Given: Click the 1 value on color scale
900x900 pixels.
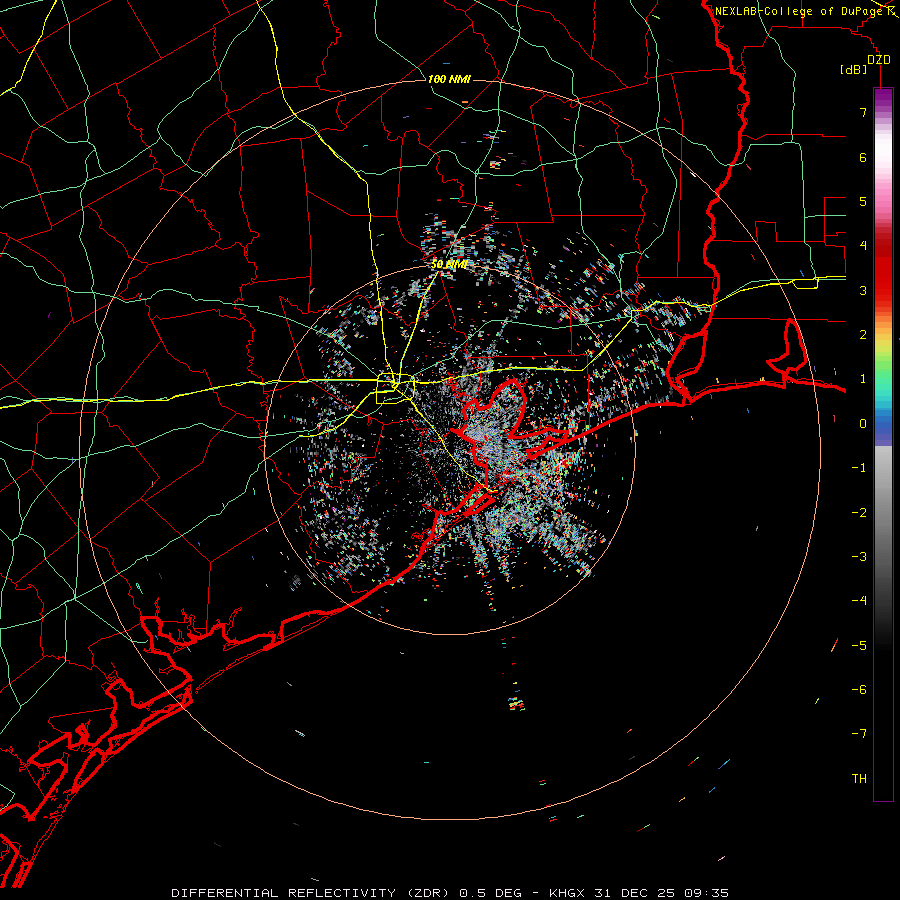Looking at the screenshot, I should (x=863, y=379).
